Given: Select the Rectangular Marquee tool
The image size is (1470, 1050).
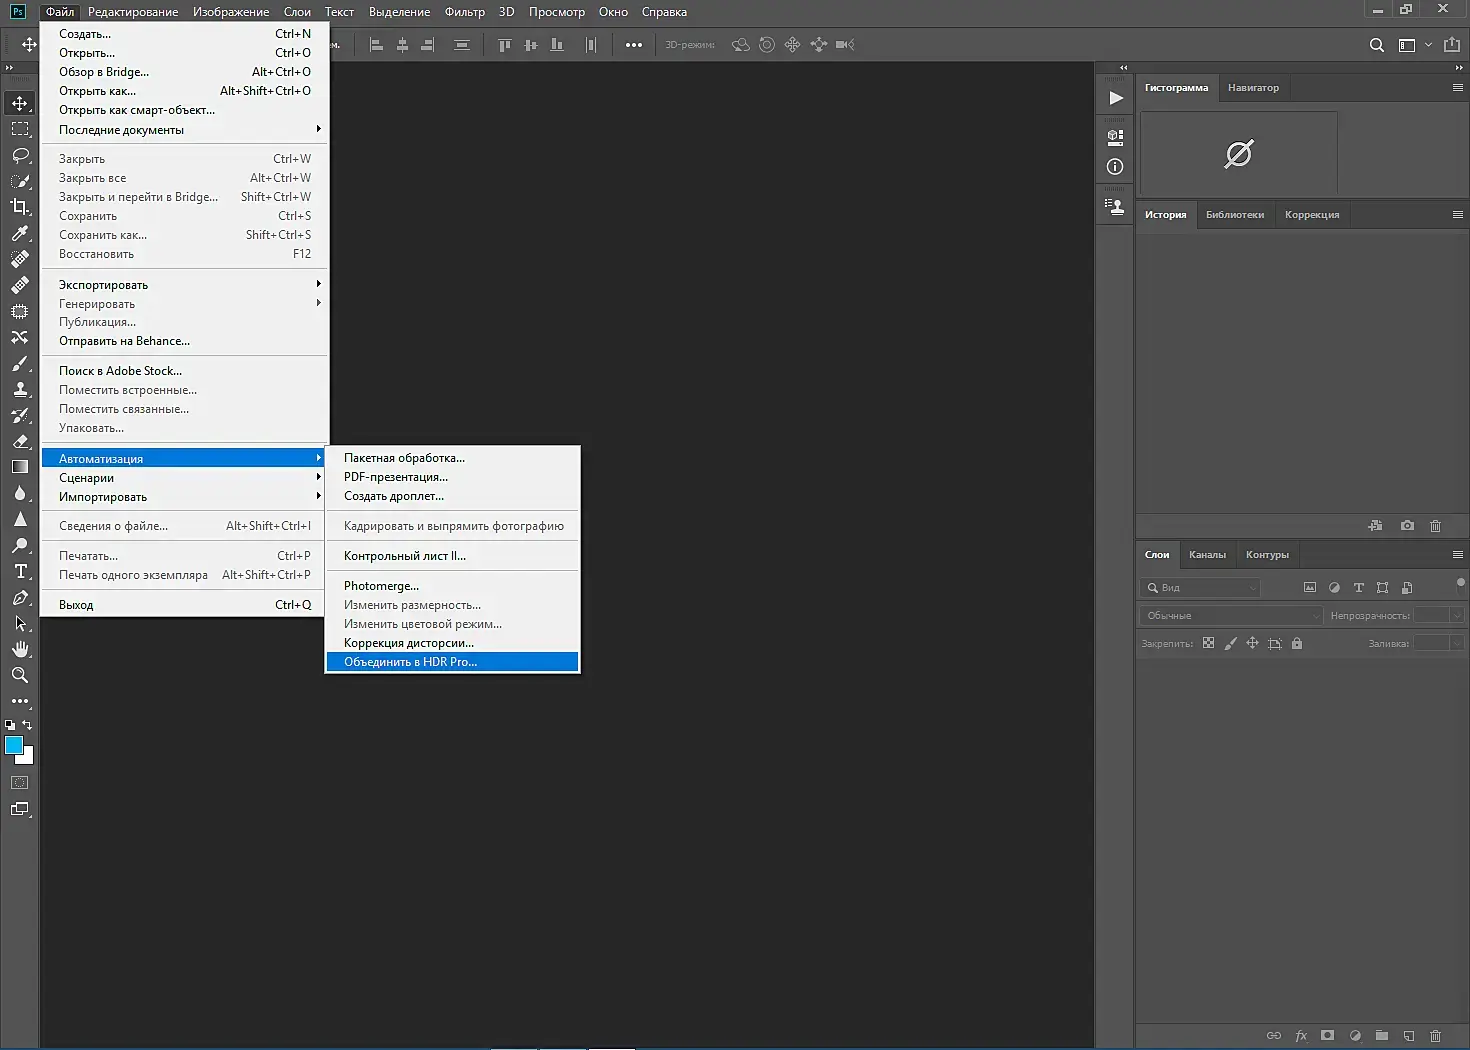Looking at the screenshot, I should [x=20, y=129].
